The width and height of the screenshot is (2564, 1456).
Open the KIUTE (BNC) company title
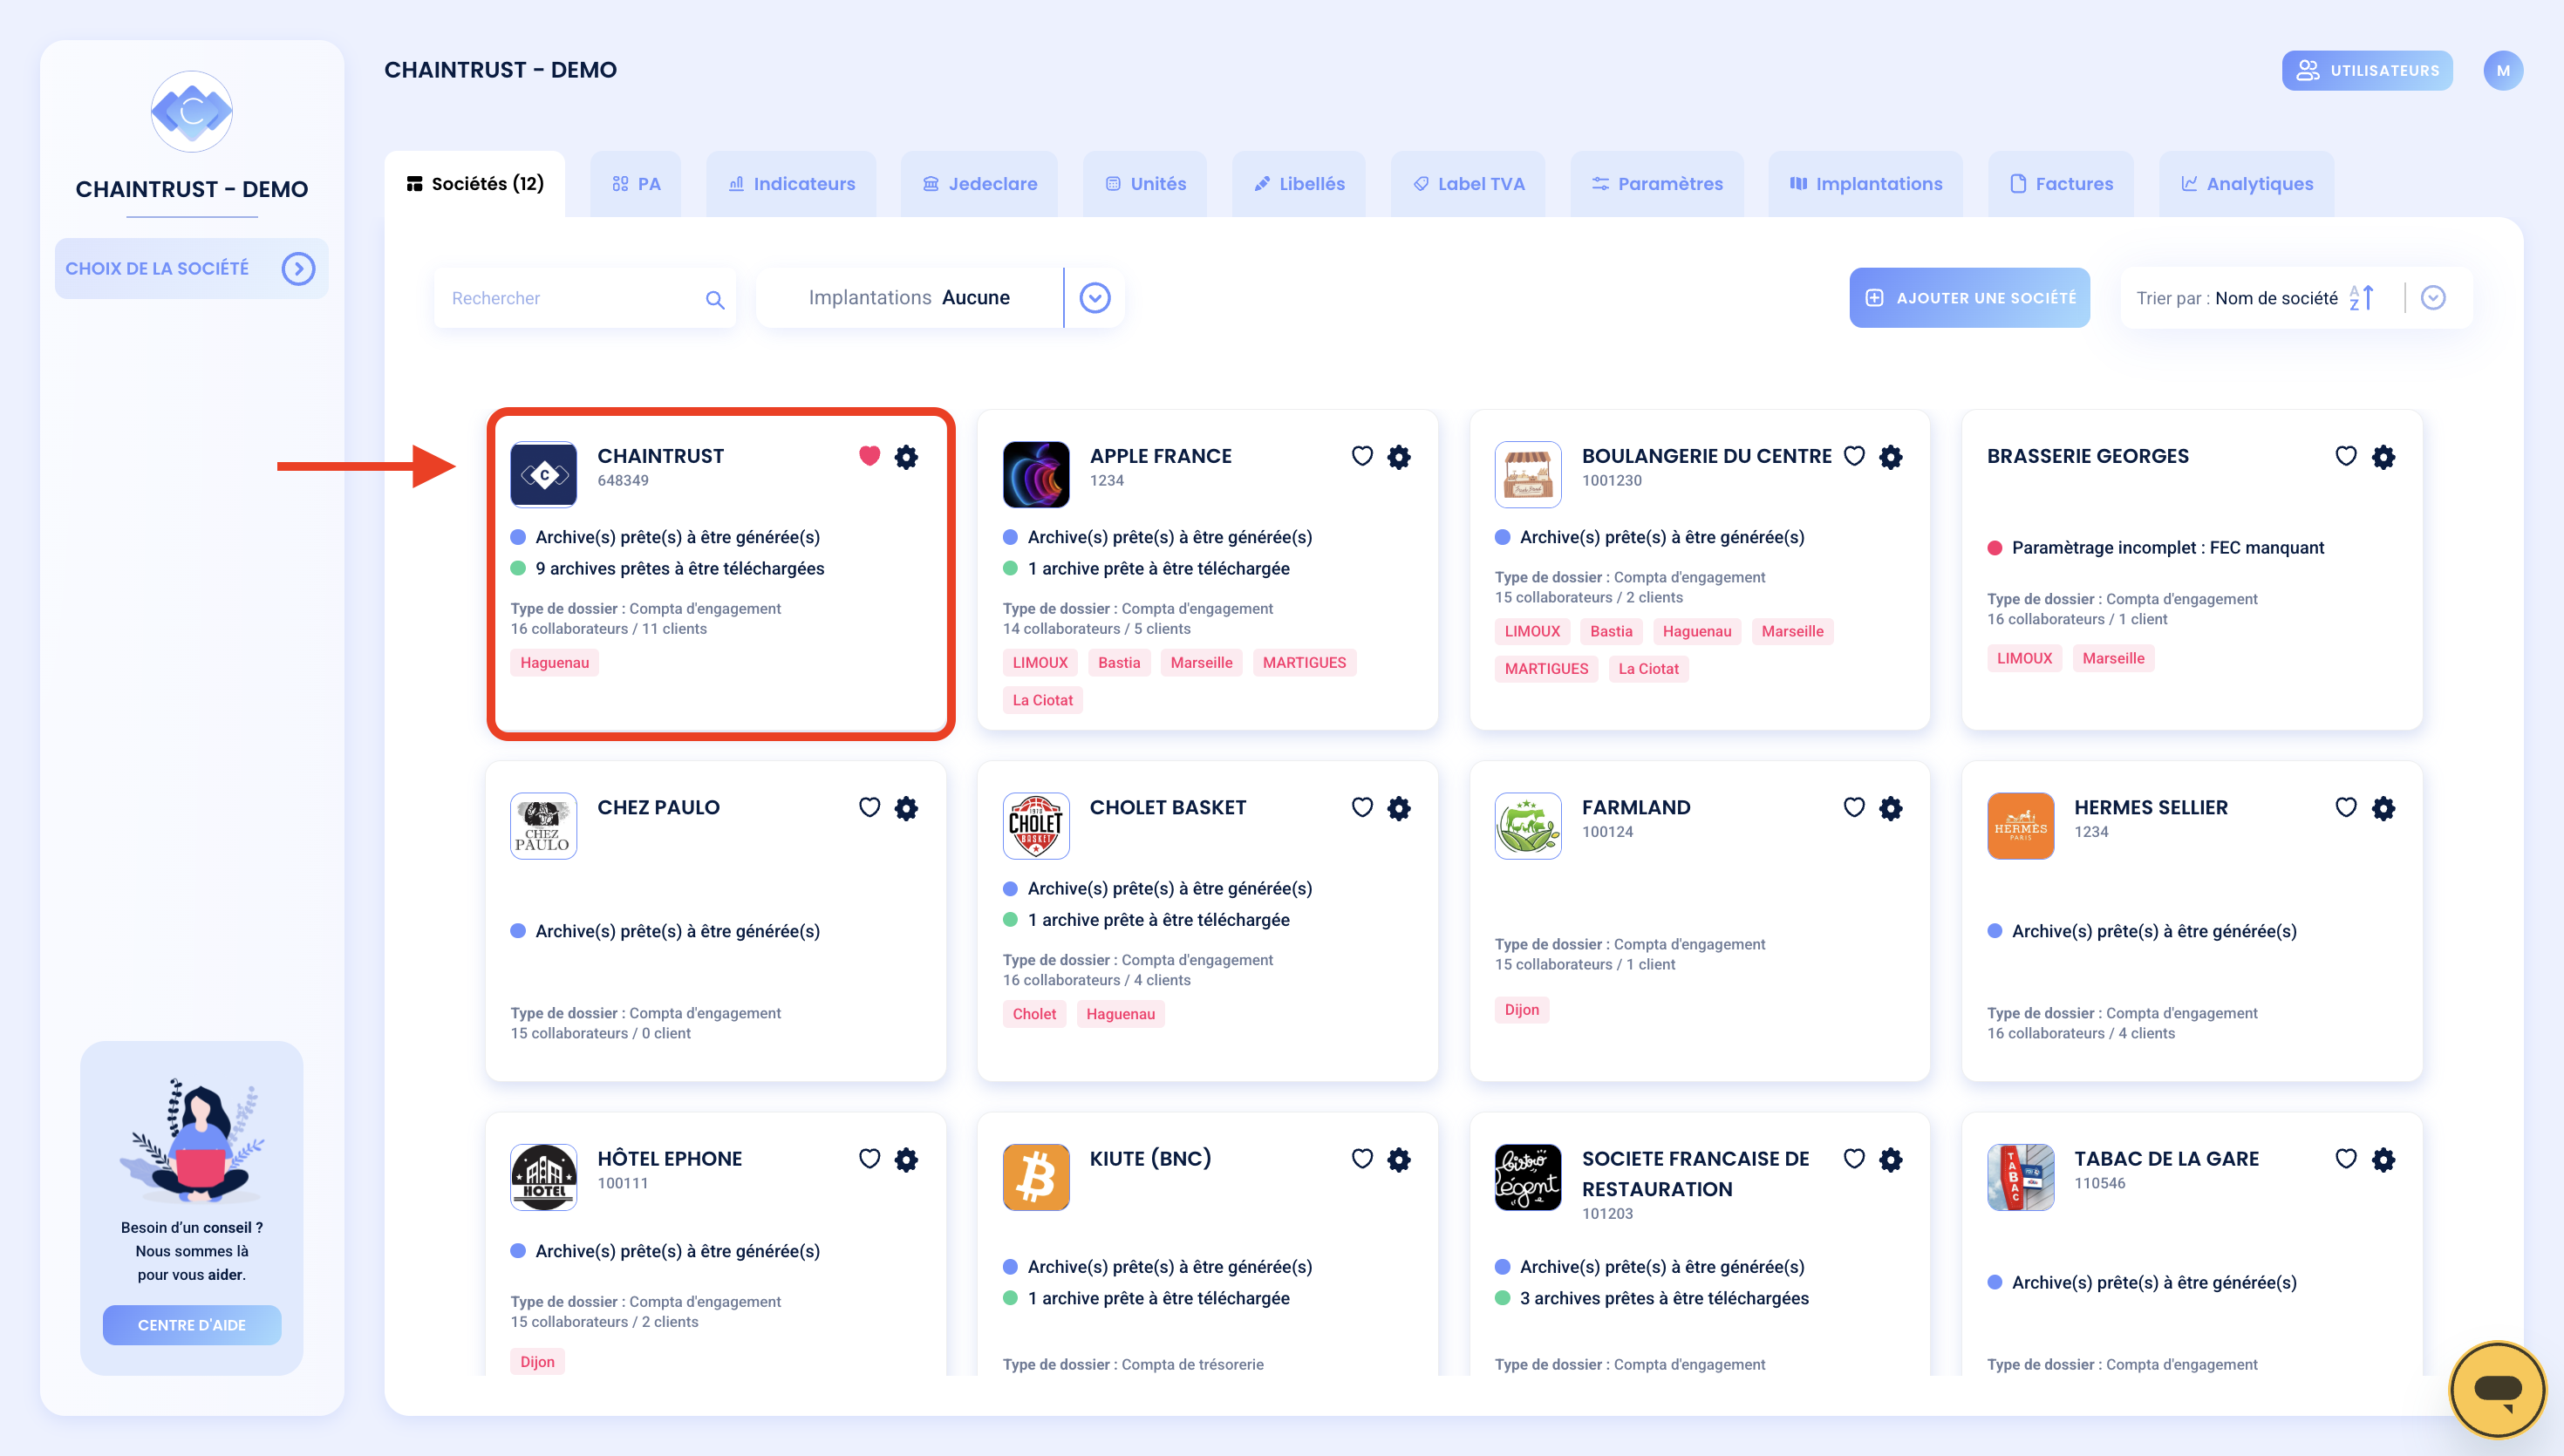click(1150, 1158)
